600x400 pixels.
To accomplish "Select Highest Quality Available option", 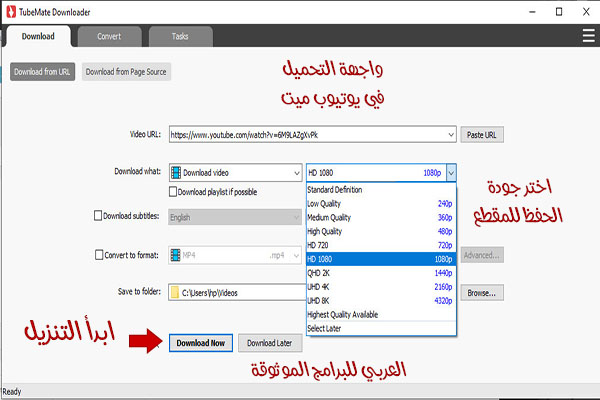I will tap(381, 314).
